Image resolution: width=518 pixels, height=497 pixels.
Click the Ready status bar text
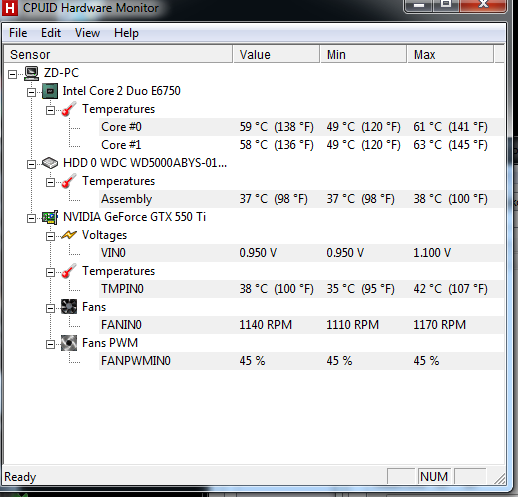pos(20,477)
